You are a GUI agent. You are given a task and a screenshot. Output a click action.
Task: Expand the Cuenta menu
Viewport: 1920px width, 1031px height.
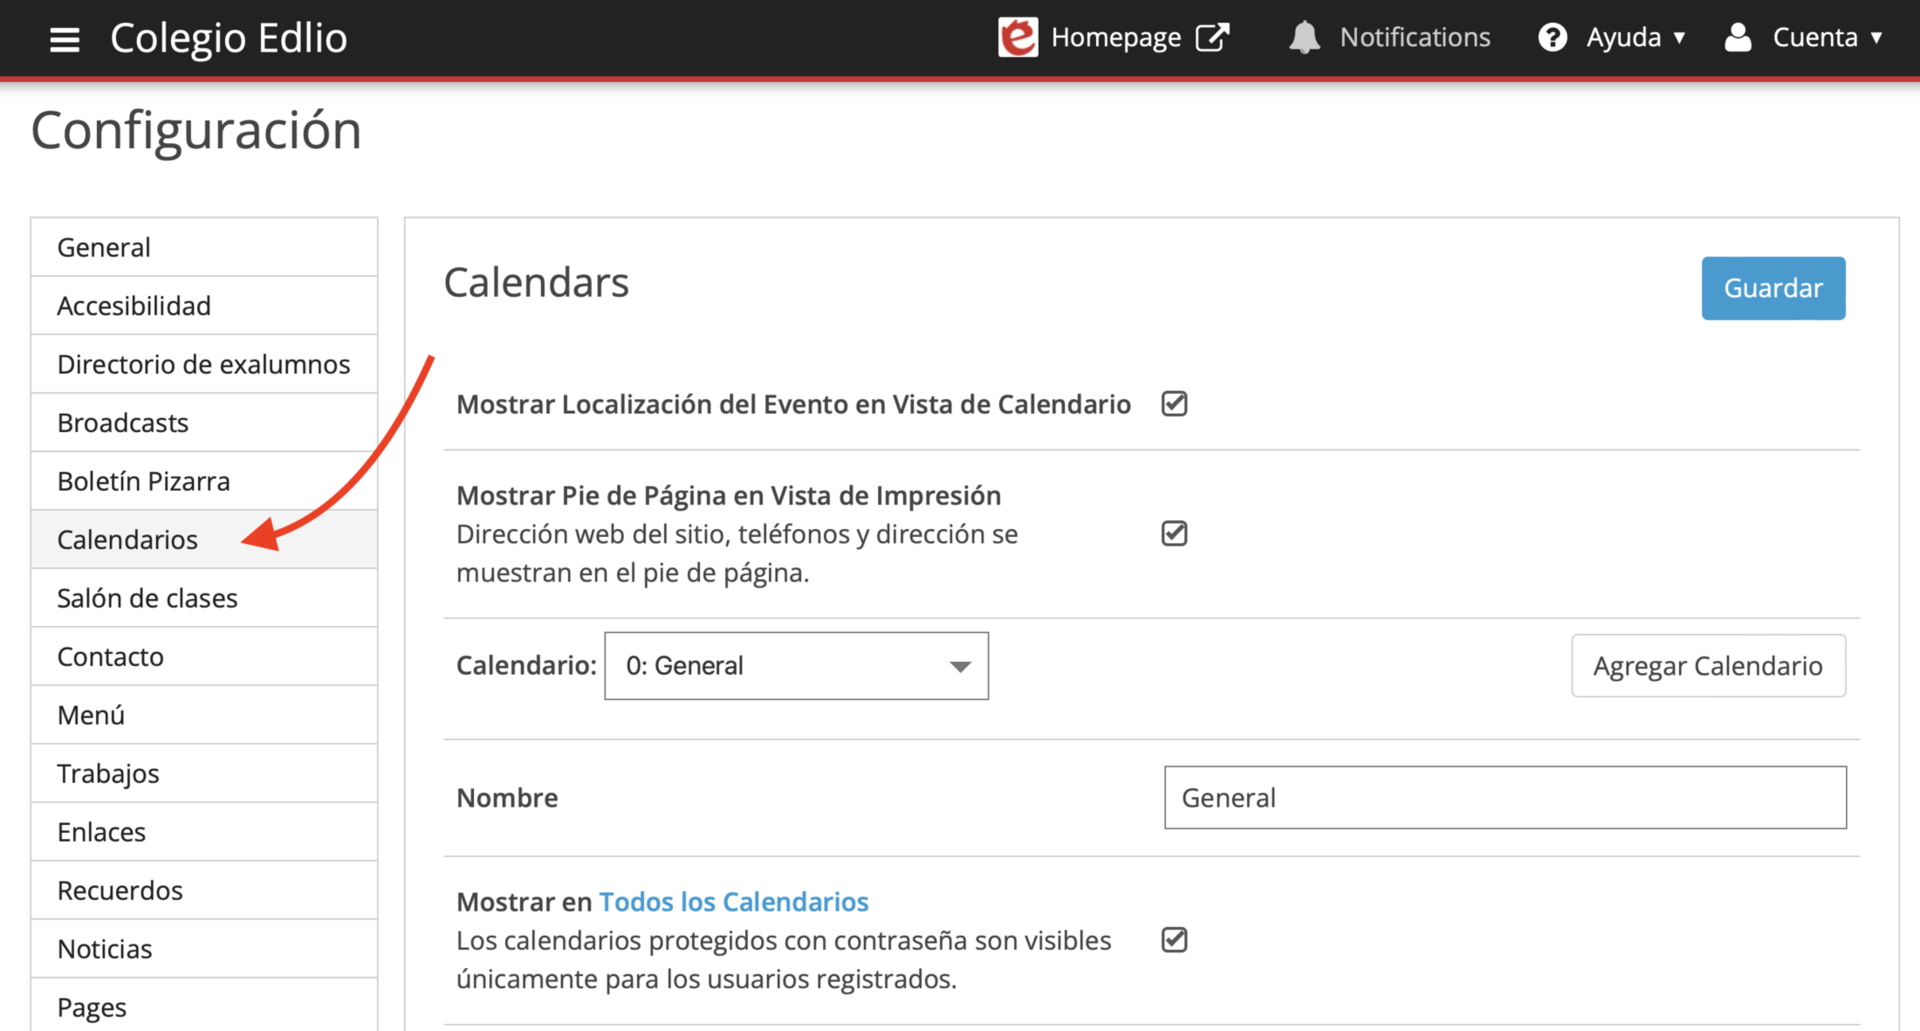pyautogui.click(x=1828, y=36)
